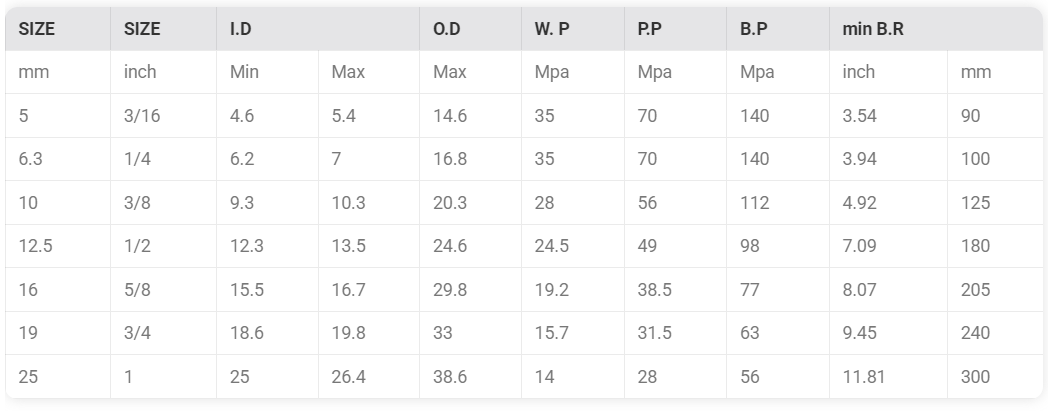The width and height of the screenshot is (1050, 413).
Task: Click the 9.45 inch bend radius cell
Action: (888, 333)
